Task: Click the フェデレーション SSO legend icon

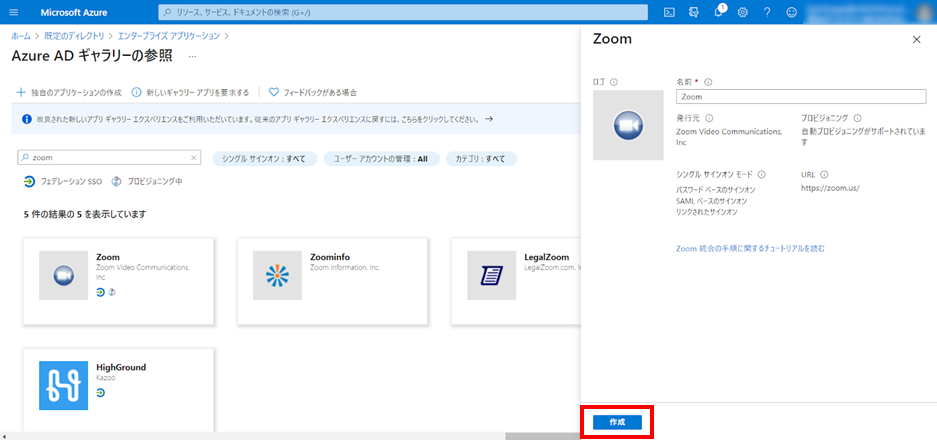Action: click(29, 181)
